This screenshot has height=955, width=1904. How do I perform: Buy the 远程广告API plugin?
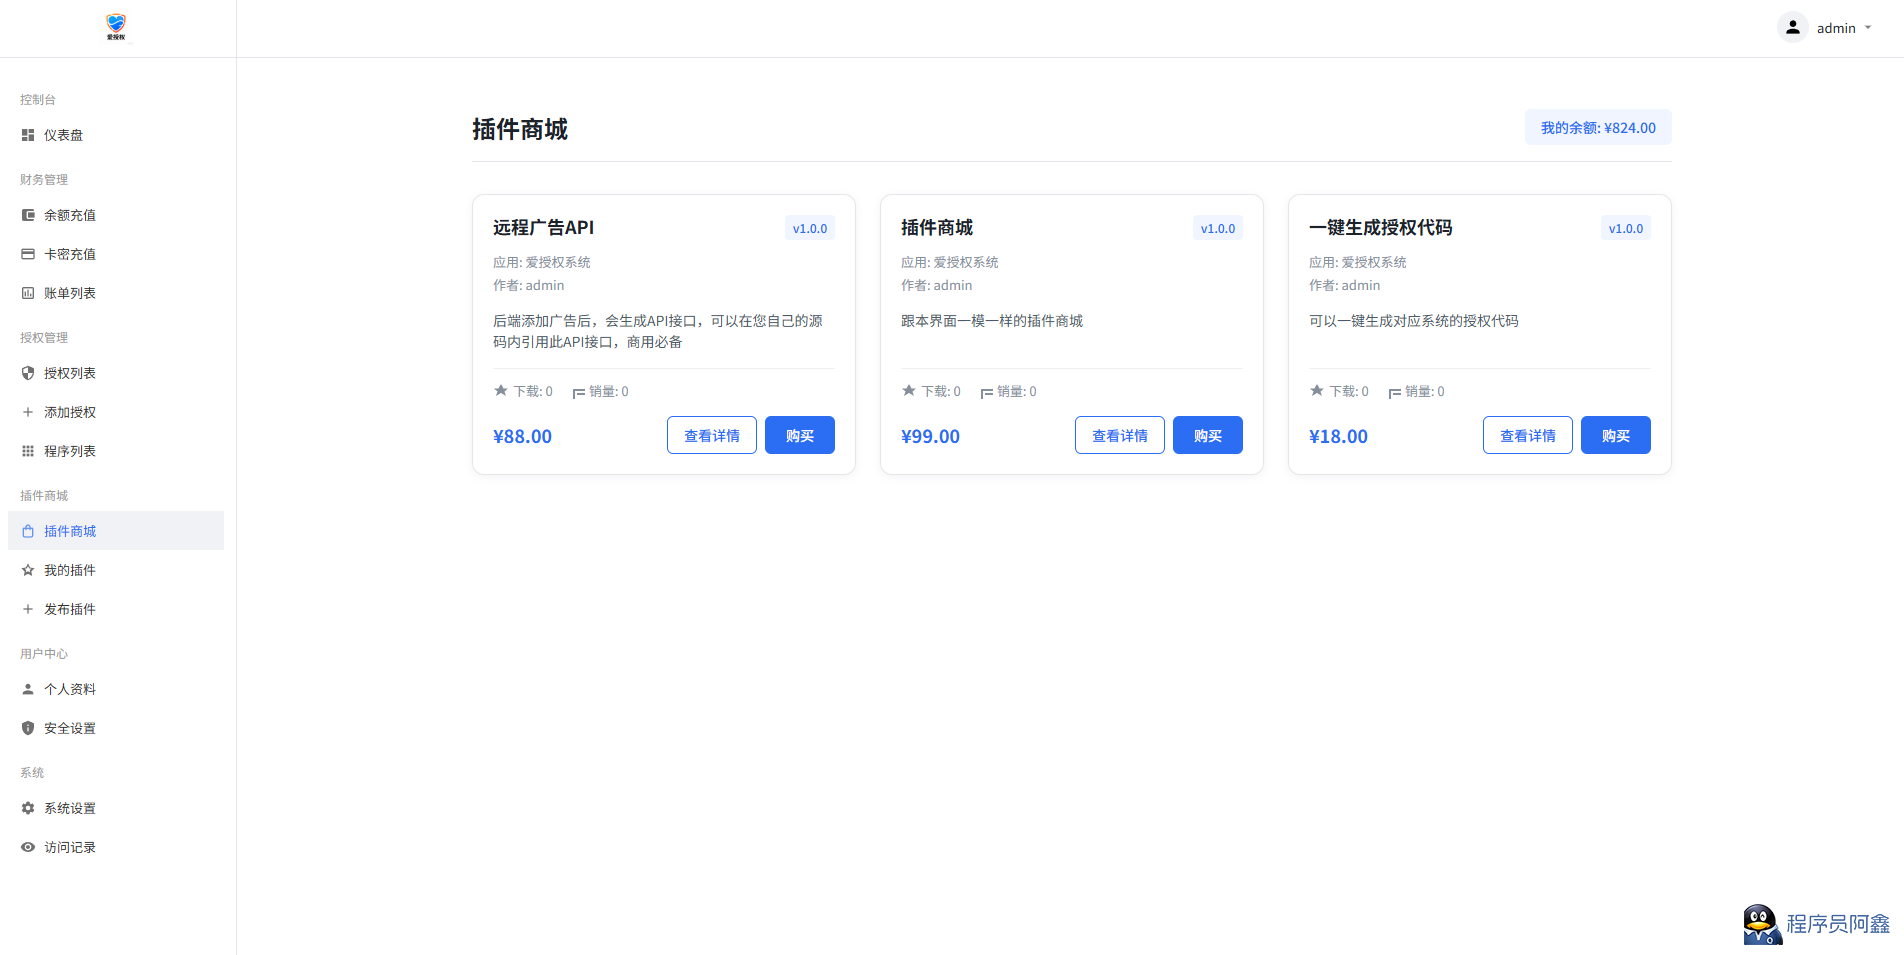coord(799,435)
